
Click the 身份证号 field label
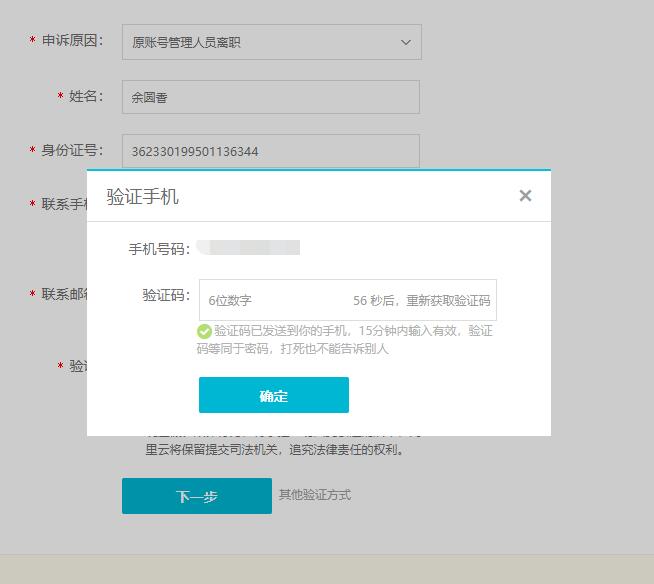[x=71, y=150]
